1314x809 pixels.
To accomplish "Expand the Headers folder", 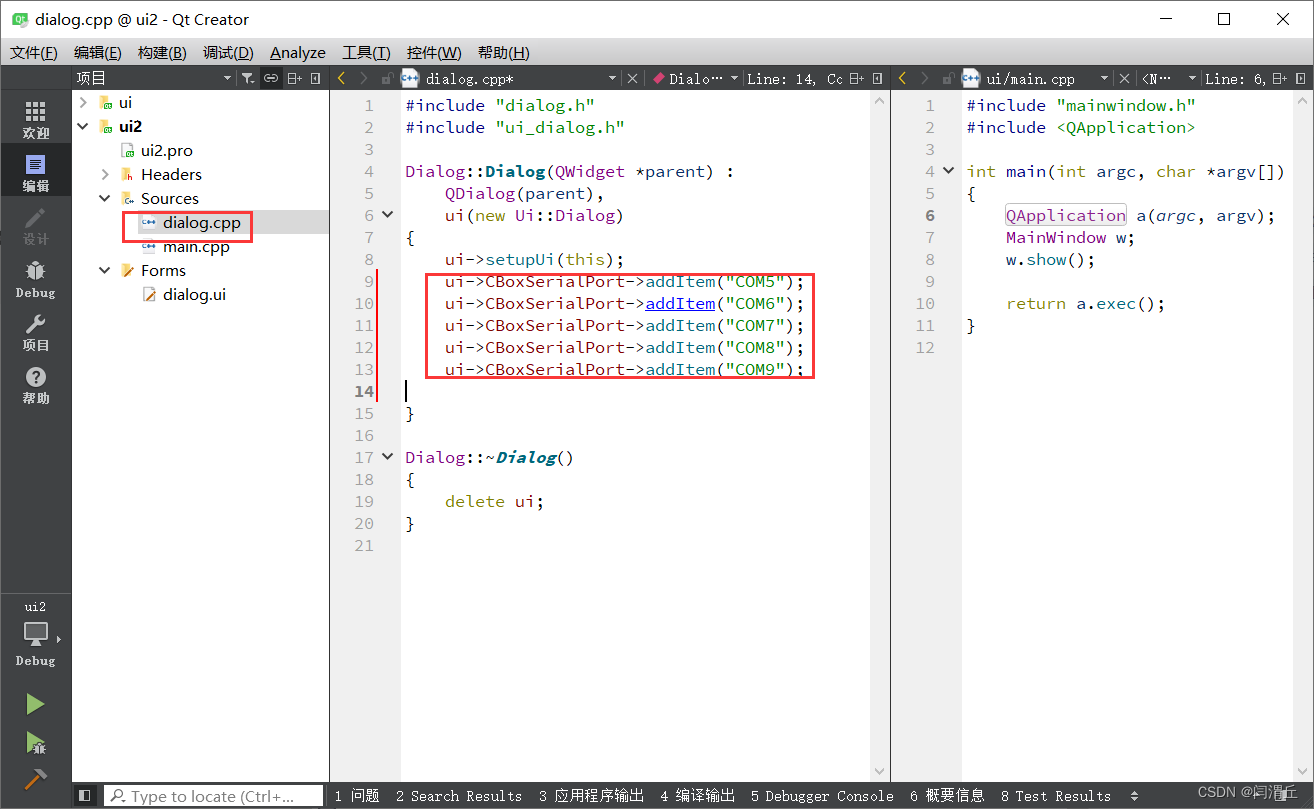I will coord(105,174).
